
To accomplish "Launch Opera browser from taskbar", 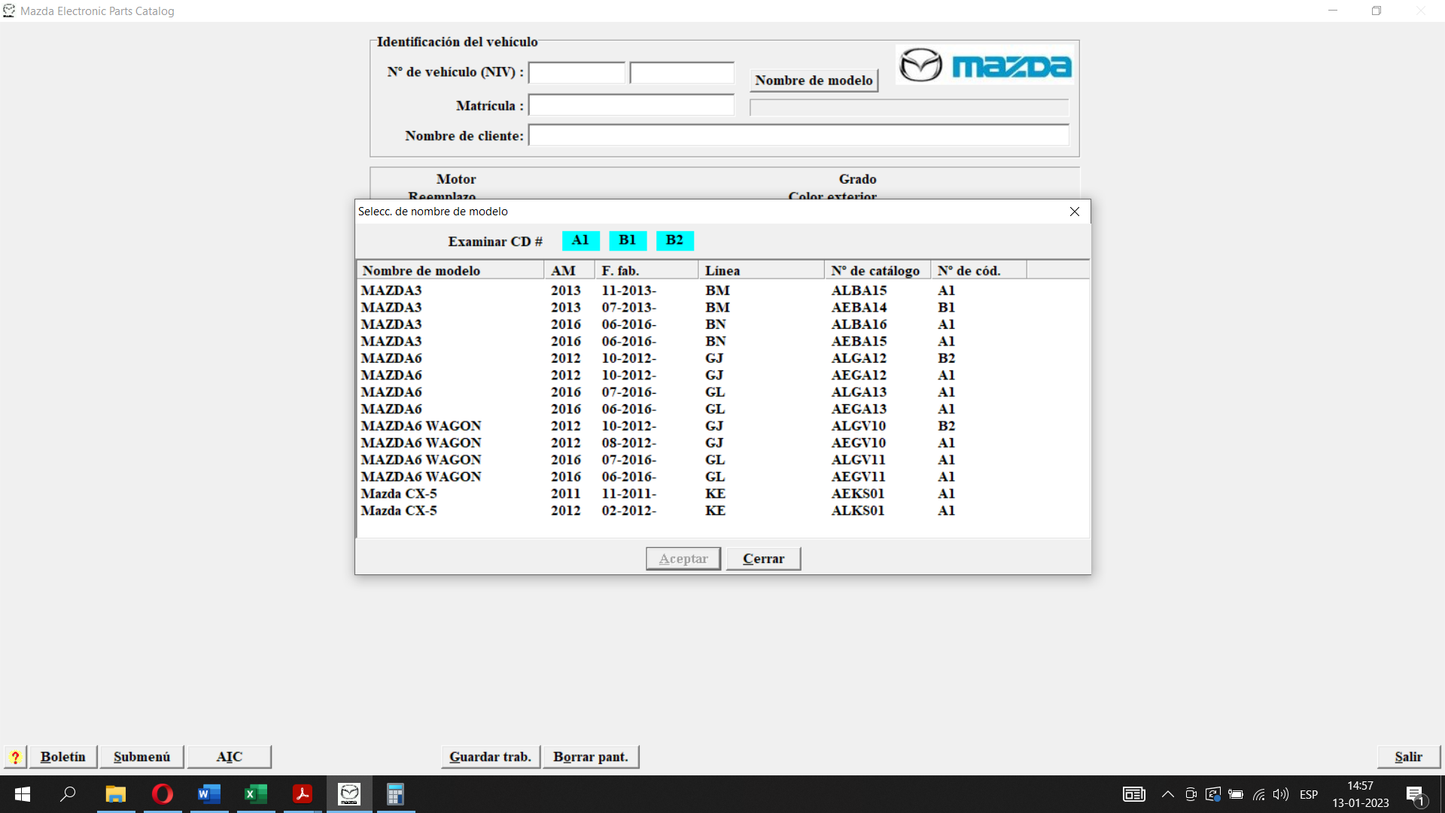I will 162,795.
